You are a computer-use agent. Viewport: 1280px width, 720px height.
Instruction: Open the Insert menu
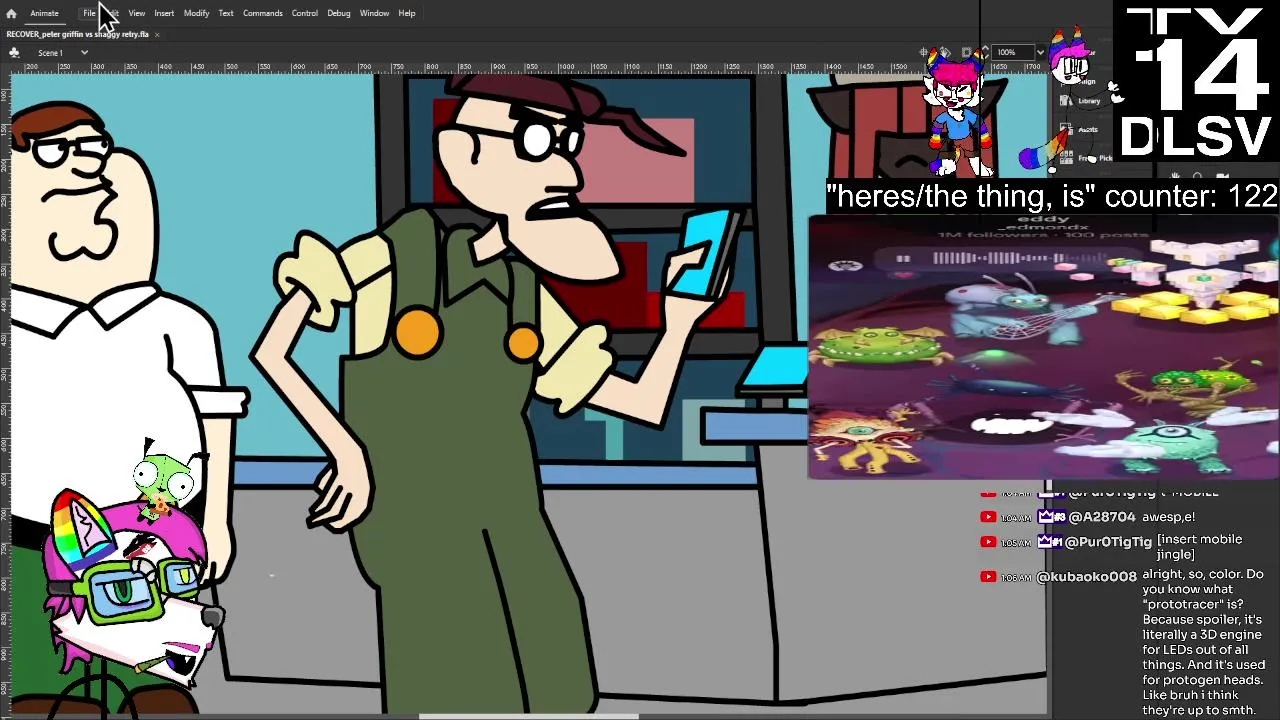click(x=164, y=13)
